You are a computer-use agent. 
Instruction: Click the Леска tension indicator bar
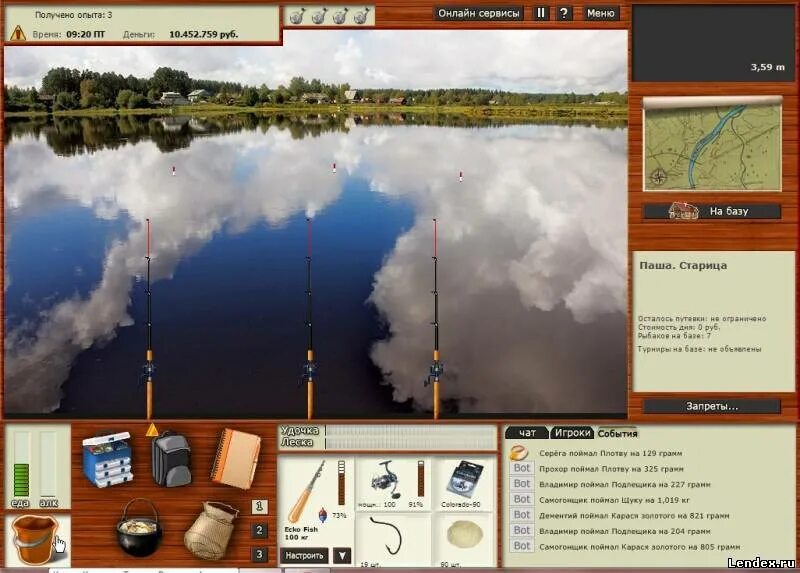pyautogui.click(x=411, y=443)
